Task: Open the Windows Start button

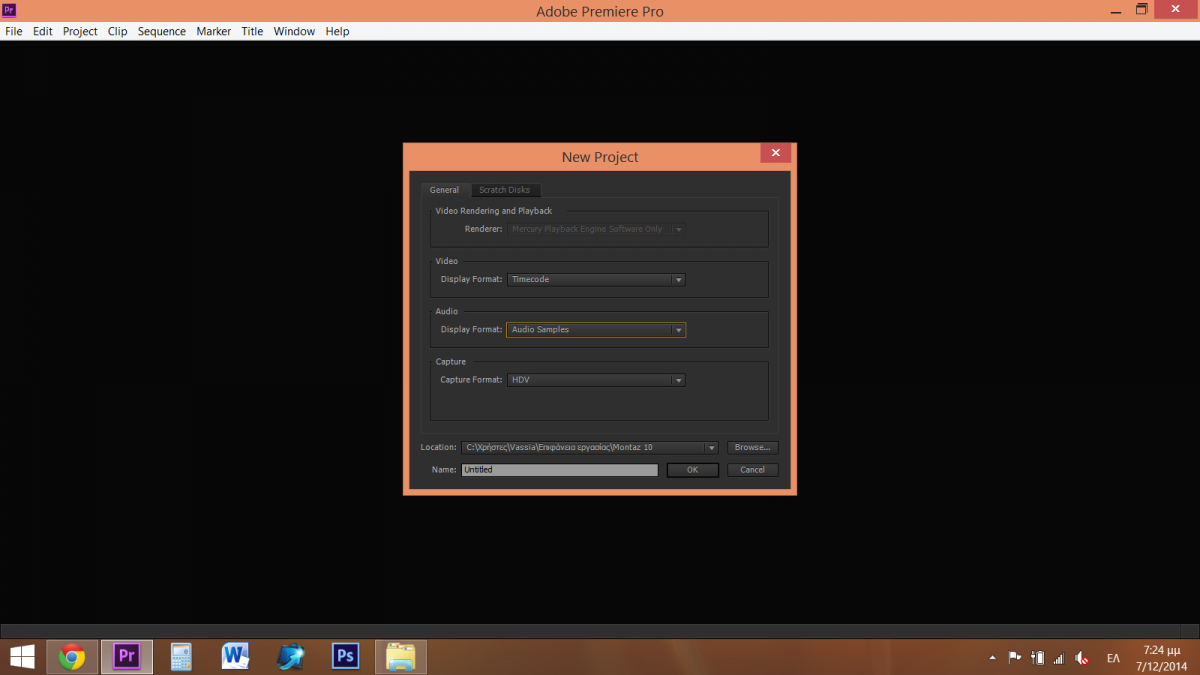Action: coord(22,656)
